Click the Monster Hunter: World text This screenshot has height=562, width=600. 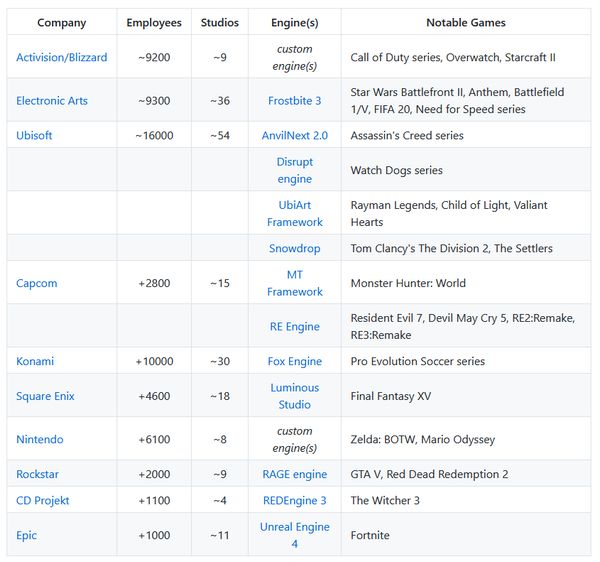click(x=408, y=283)
